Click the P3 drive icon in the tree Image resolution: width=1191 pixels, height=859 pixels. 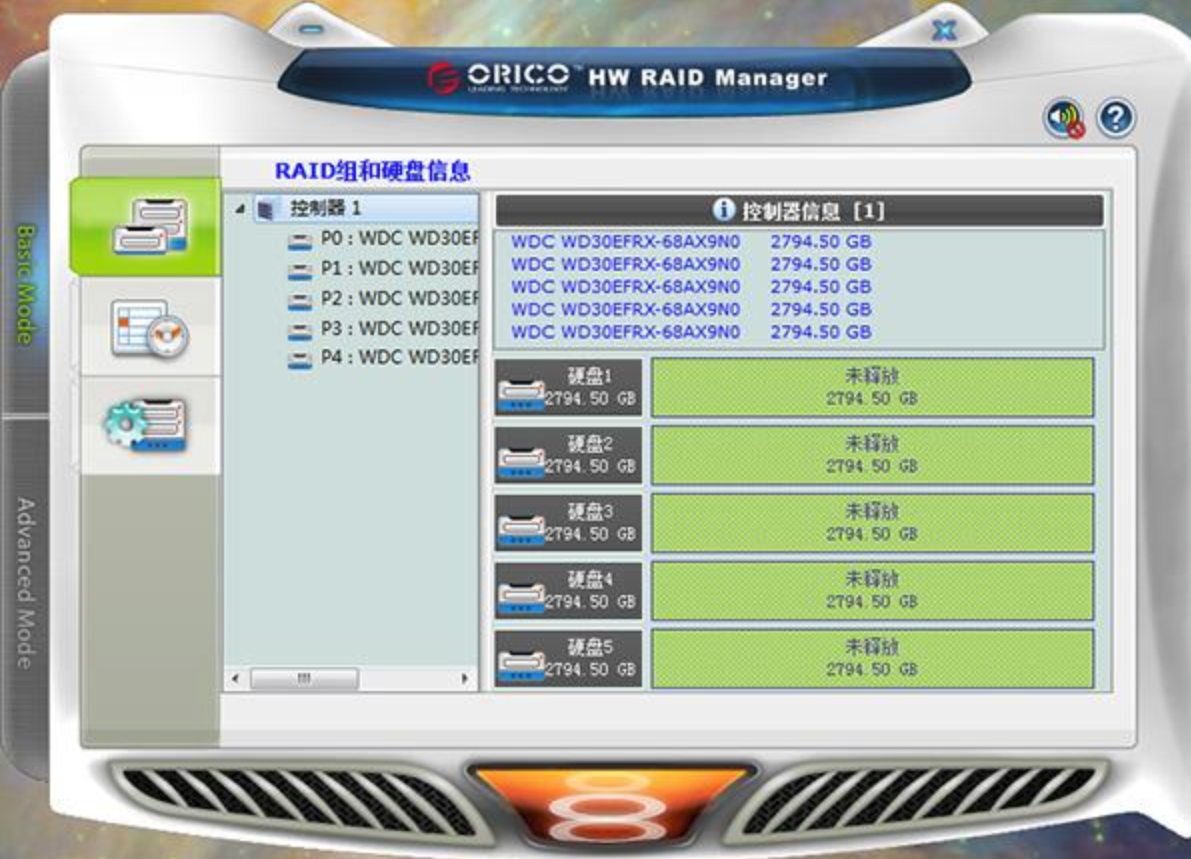300,330
